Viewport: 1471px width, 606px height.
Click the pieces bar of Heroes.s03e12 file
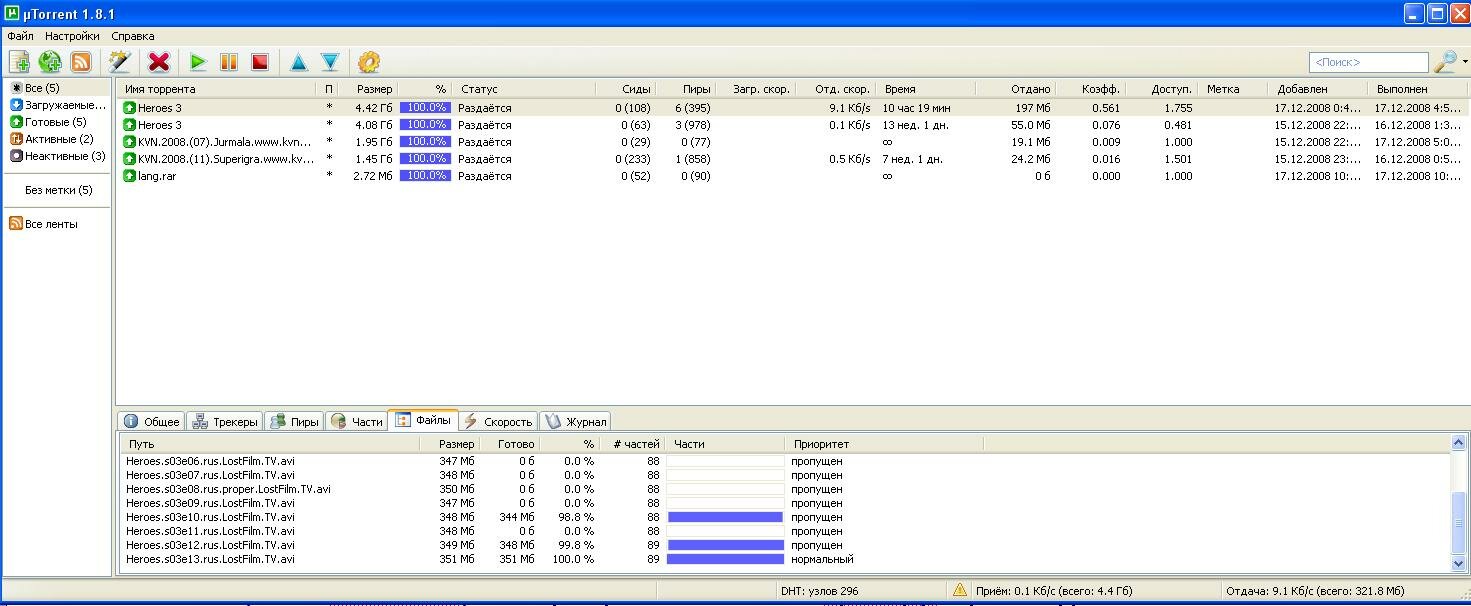coord(725,546)
